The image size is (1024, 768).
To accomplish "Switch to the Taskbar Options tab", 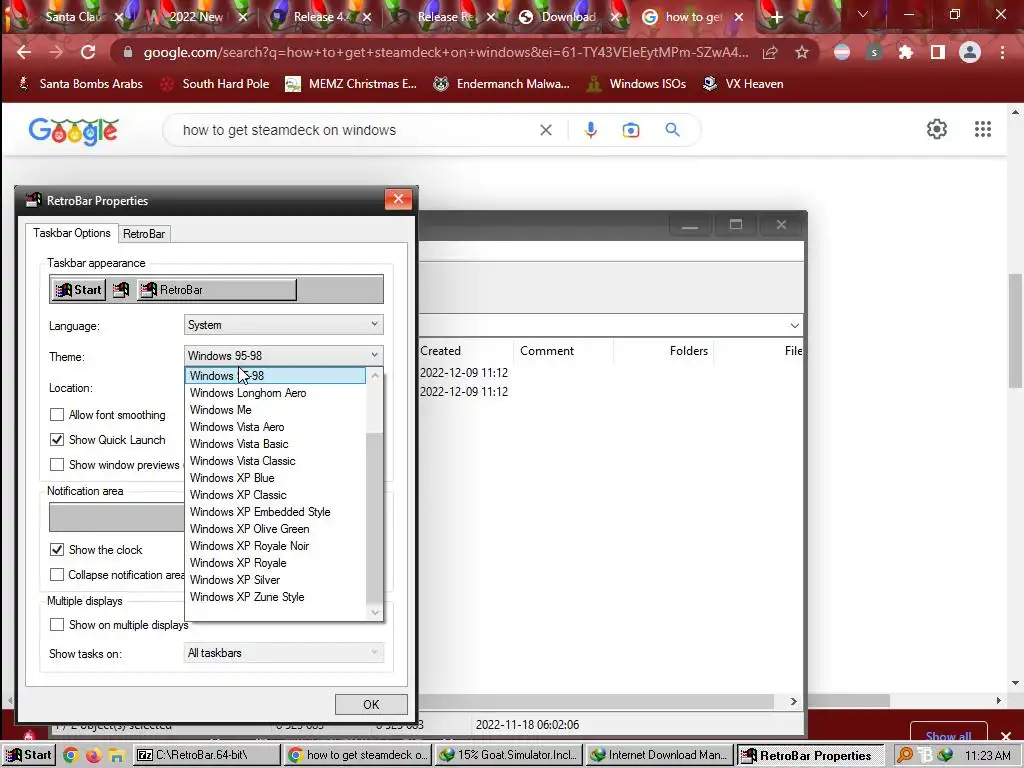I will tap(72, 232).
